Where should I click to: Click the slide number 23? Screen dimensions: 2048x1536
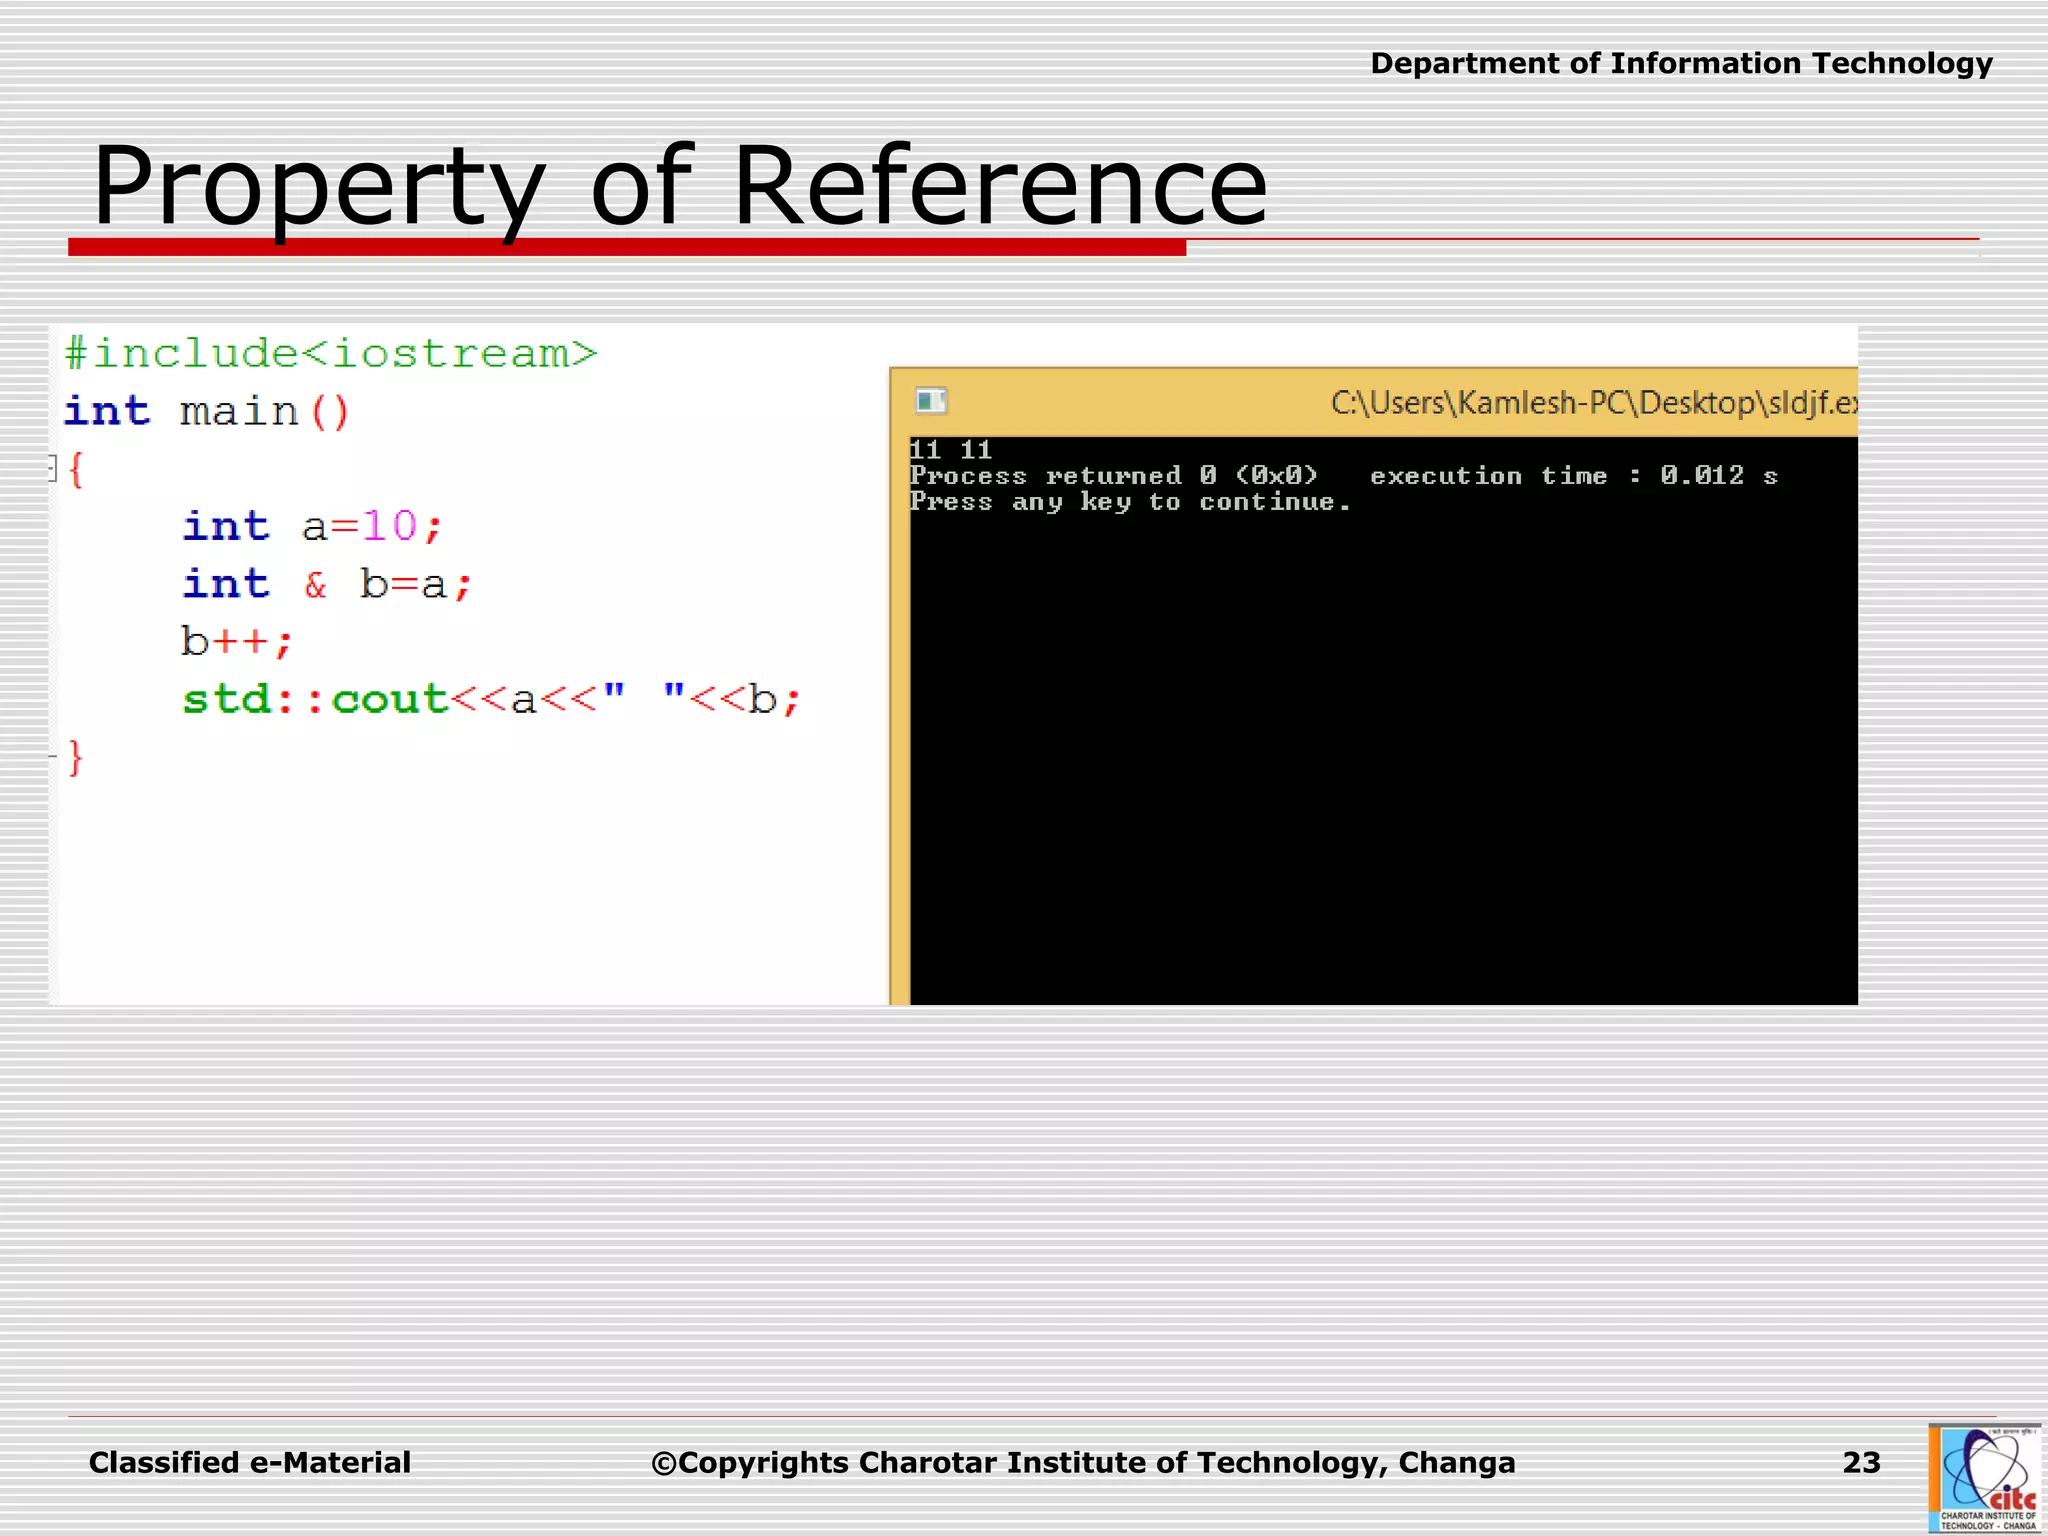(x=1861, y=1462)
